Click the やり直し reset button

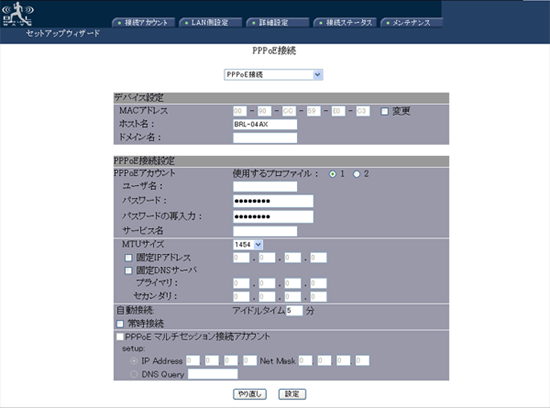pos(250,394)
